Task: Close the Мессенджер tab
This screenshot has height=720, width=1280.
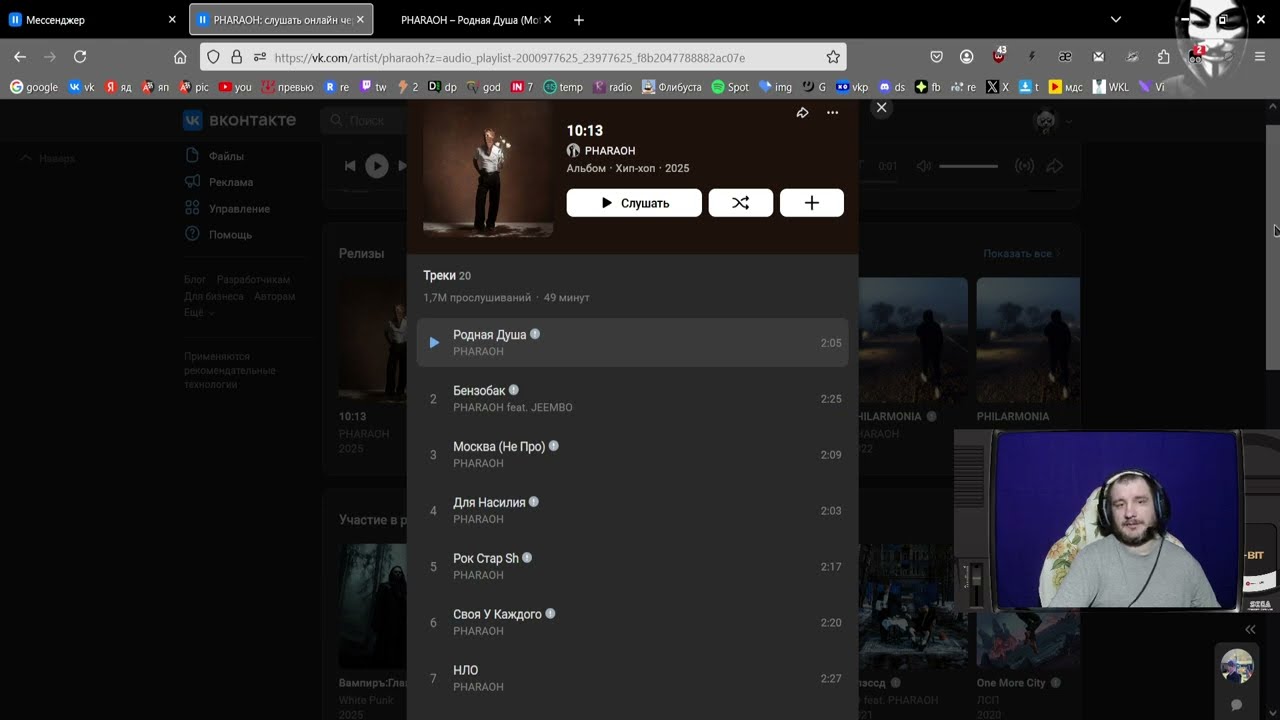Action: pyautogui.click(x=171, y=19)
